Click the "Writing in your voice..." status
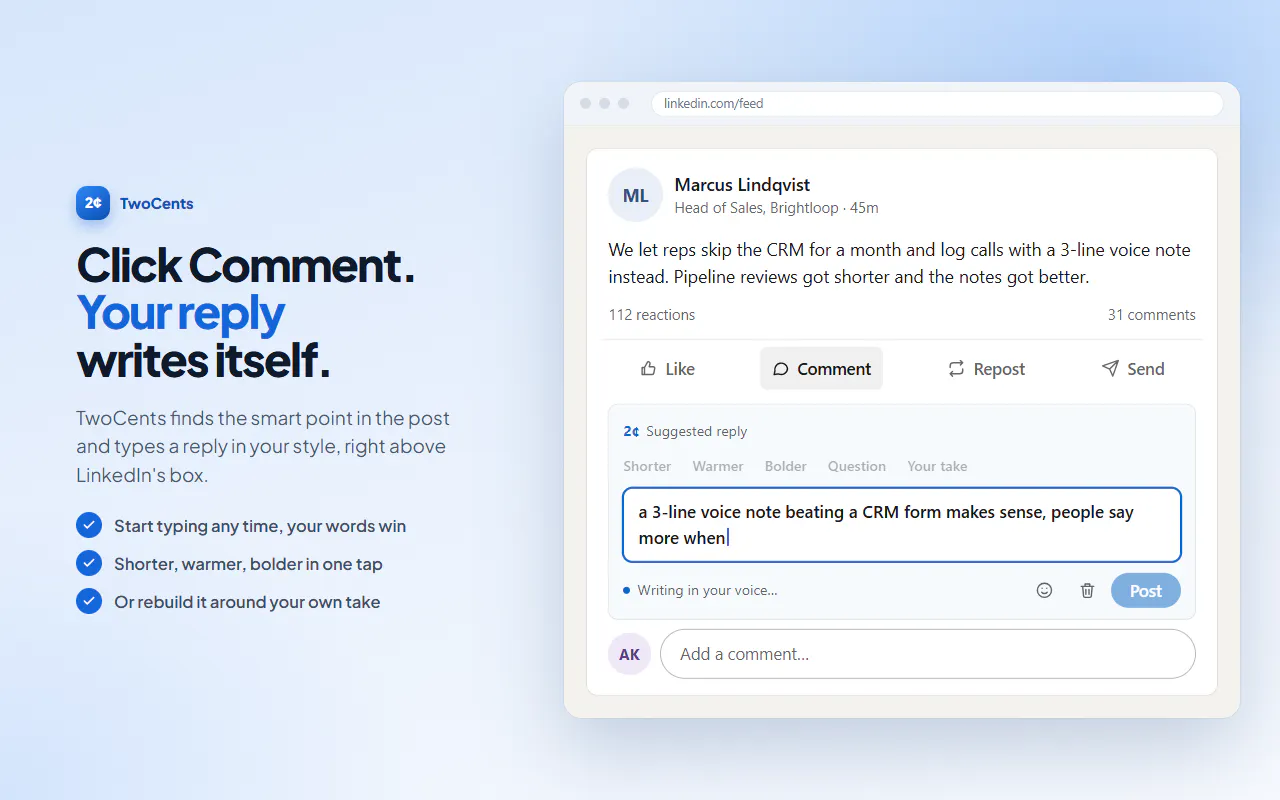1280x800 pixels. point(707,590)
